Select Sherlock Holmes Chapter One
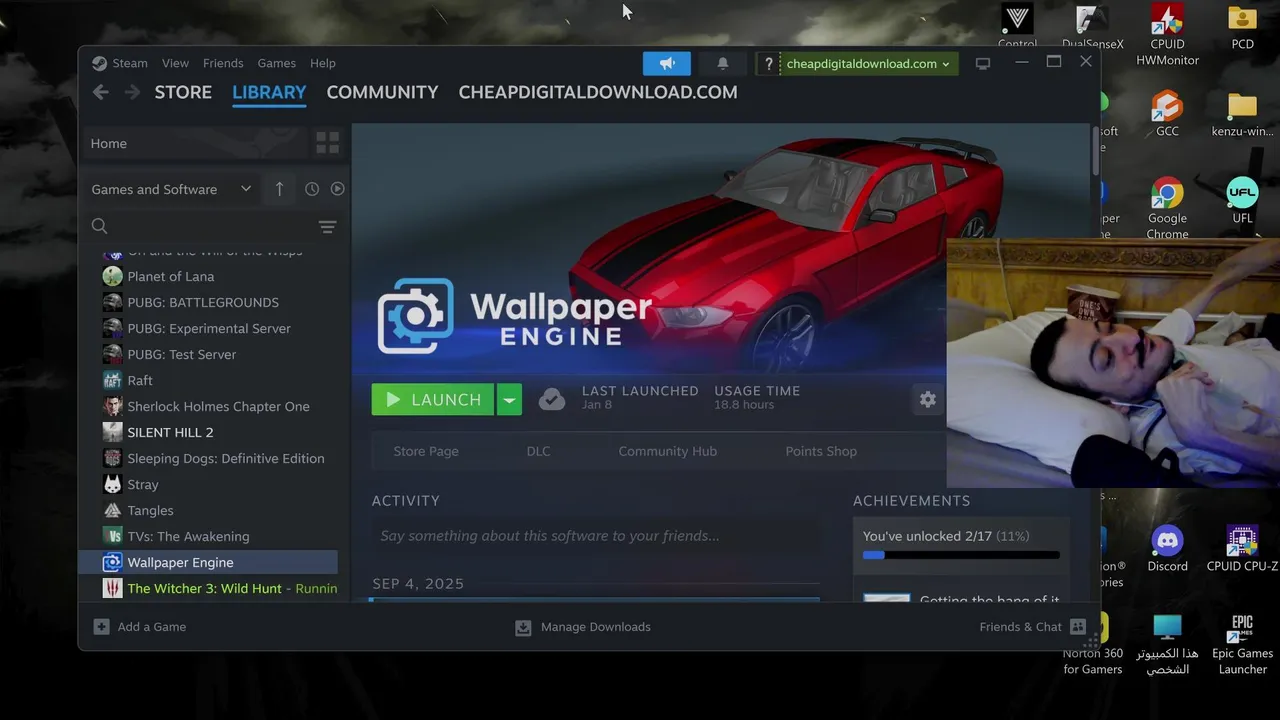 pos(218,406)
